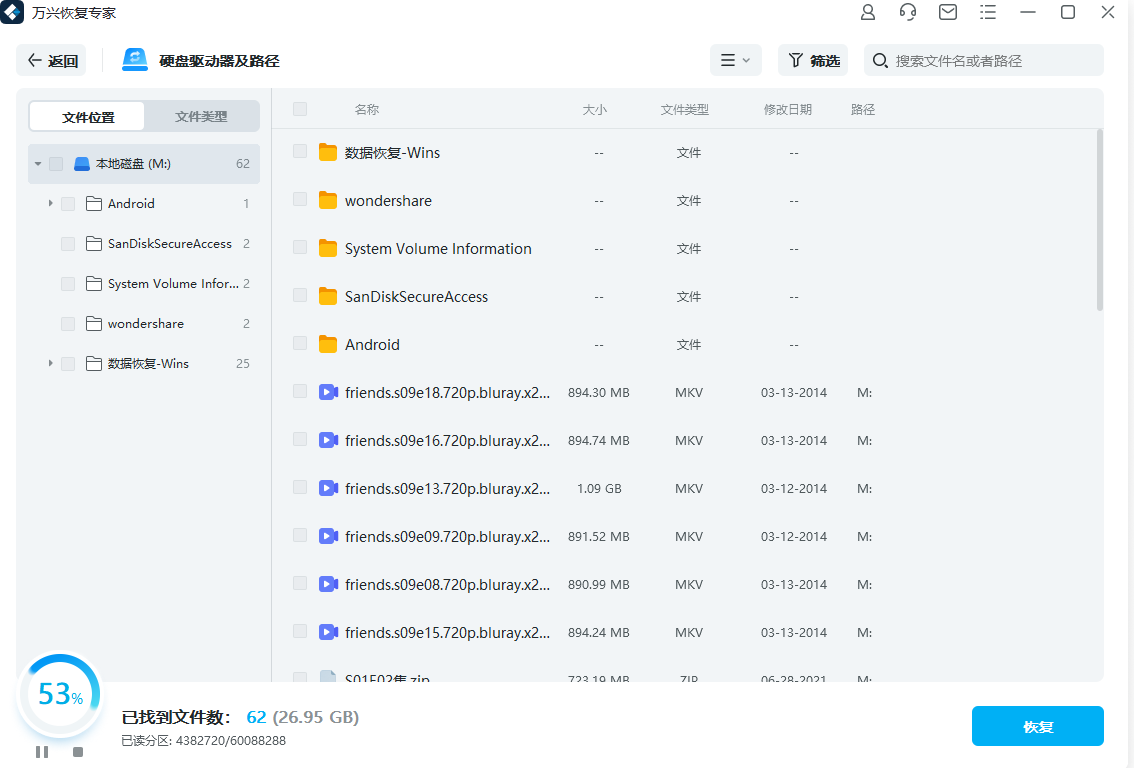Click video icon of friends.s09e15 file
This screenshot has height=768, width=1134.
point(328,632)
